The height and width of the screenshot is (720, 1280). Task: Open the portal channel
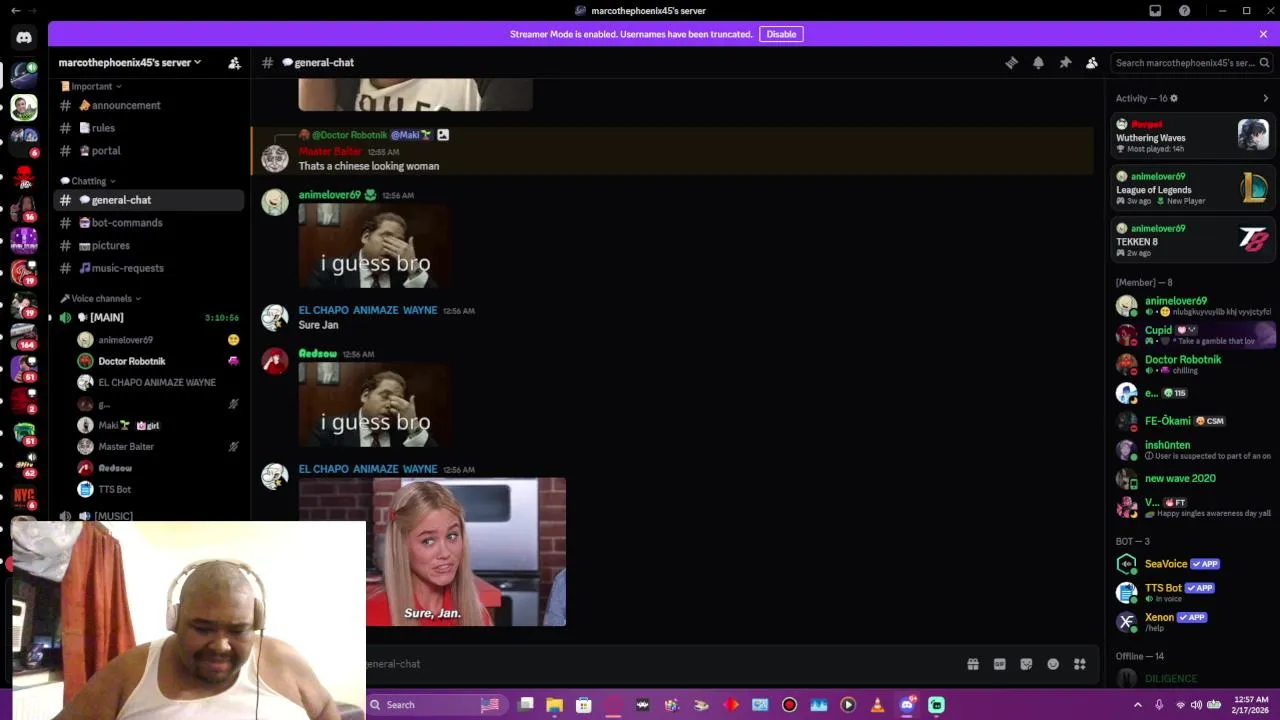pyautogui.click(x=148, y=151)
